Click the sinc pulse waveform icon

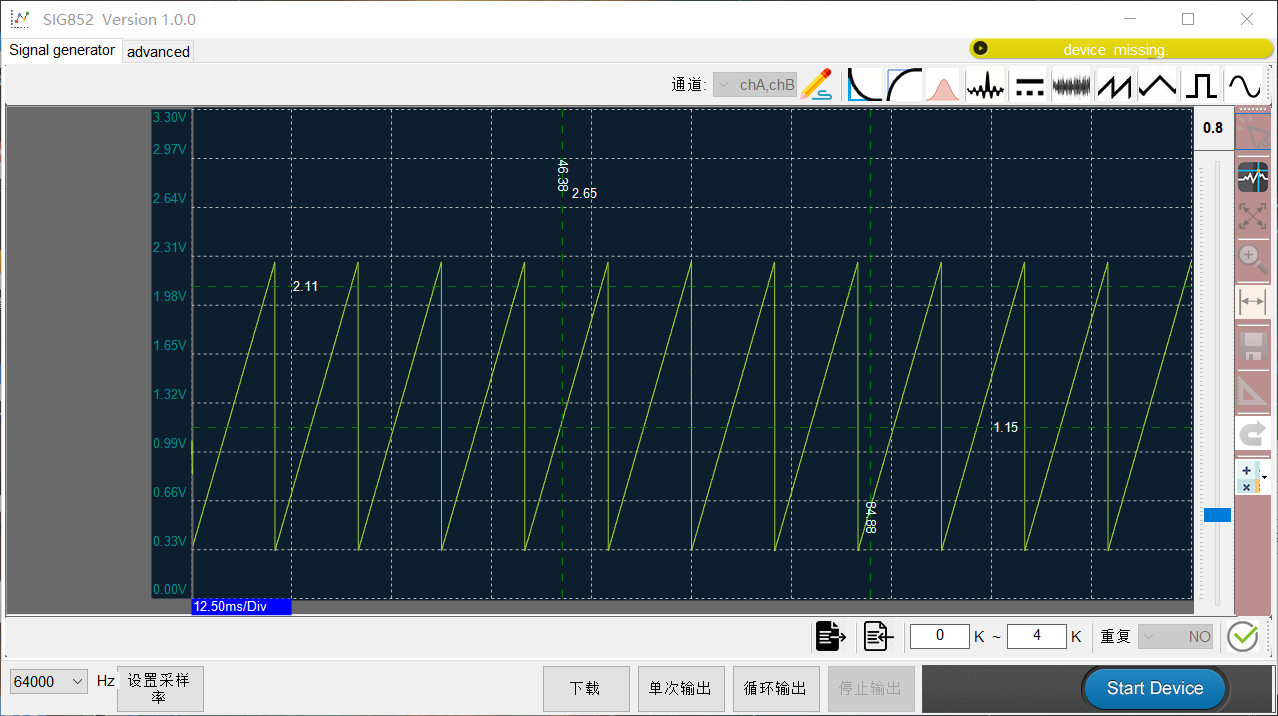tap(985, 85)
